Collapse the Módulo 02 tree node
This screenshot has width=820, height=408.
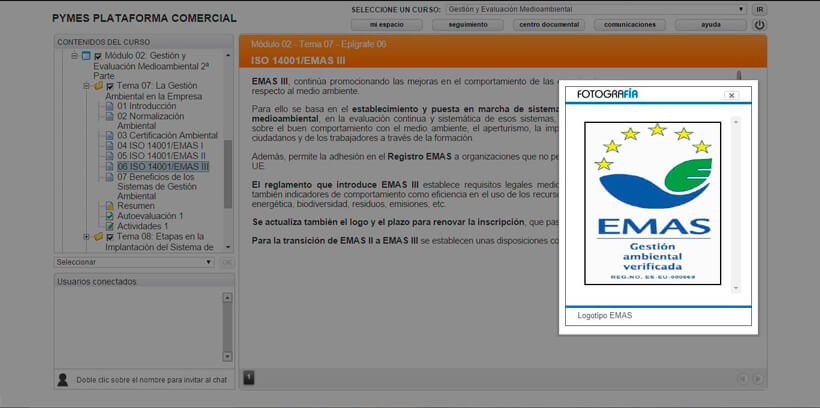tap(74, 55)
